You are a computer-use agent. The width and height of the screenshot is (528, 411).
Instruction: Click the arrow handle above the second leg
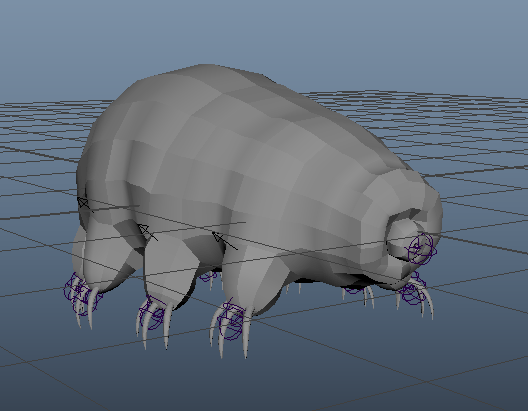click(x=147, y=232)
